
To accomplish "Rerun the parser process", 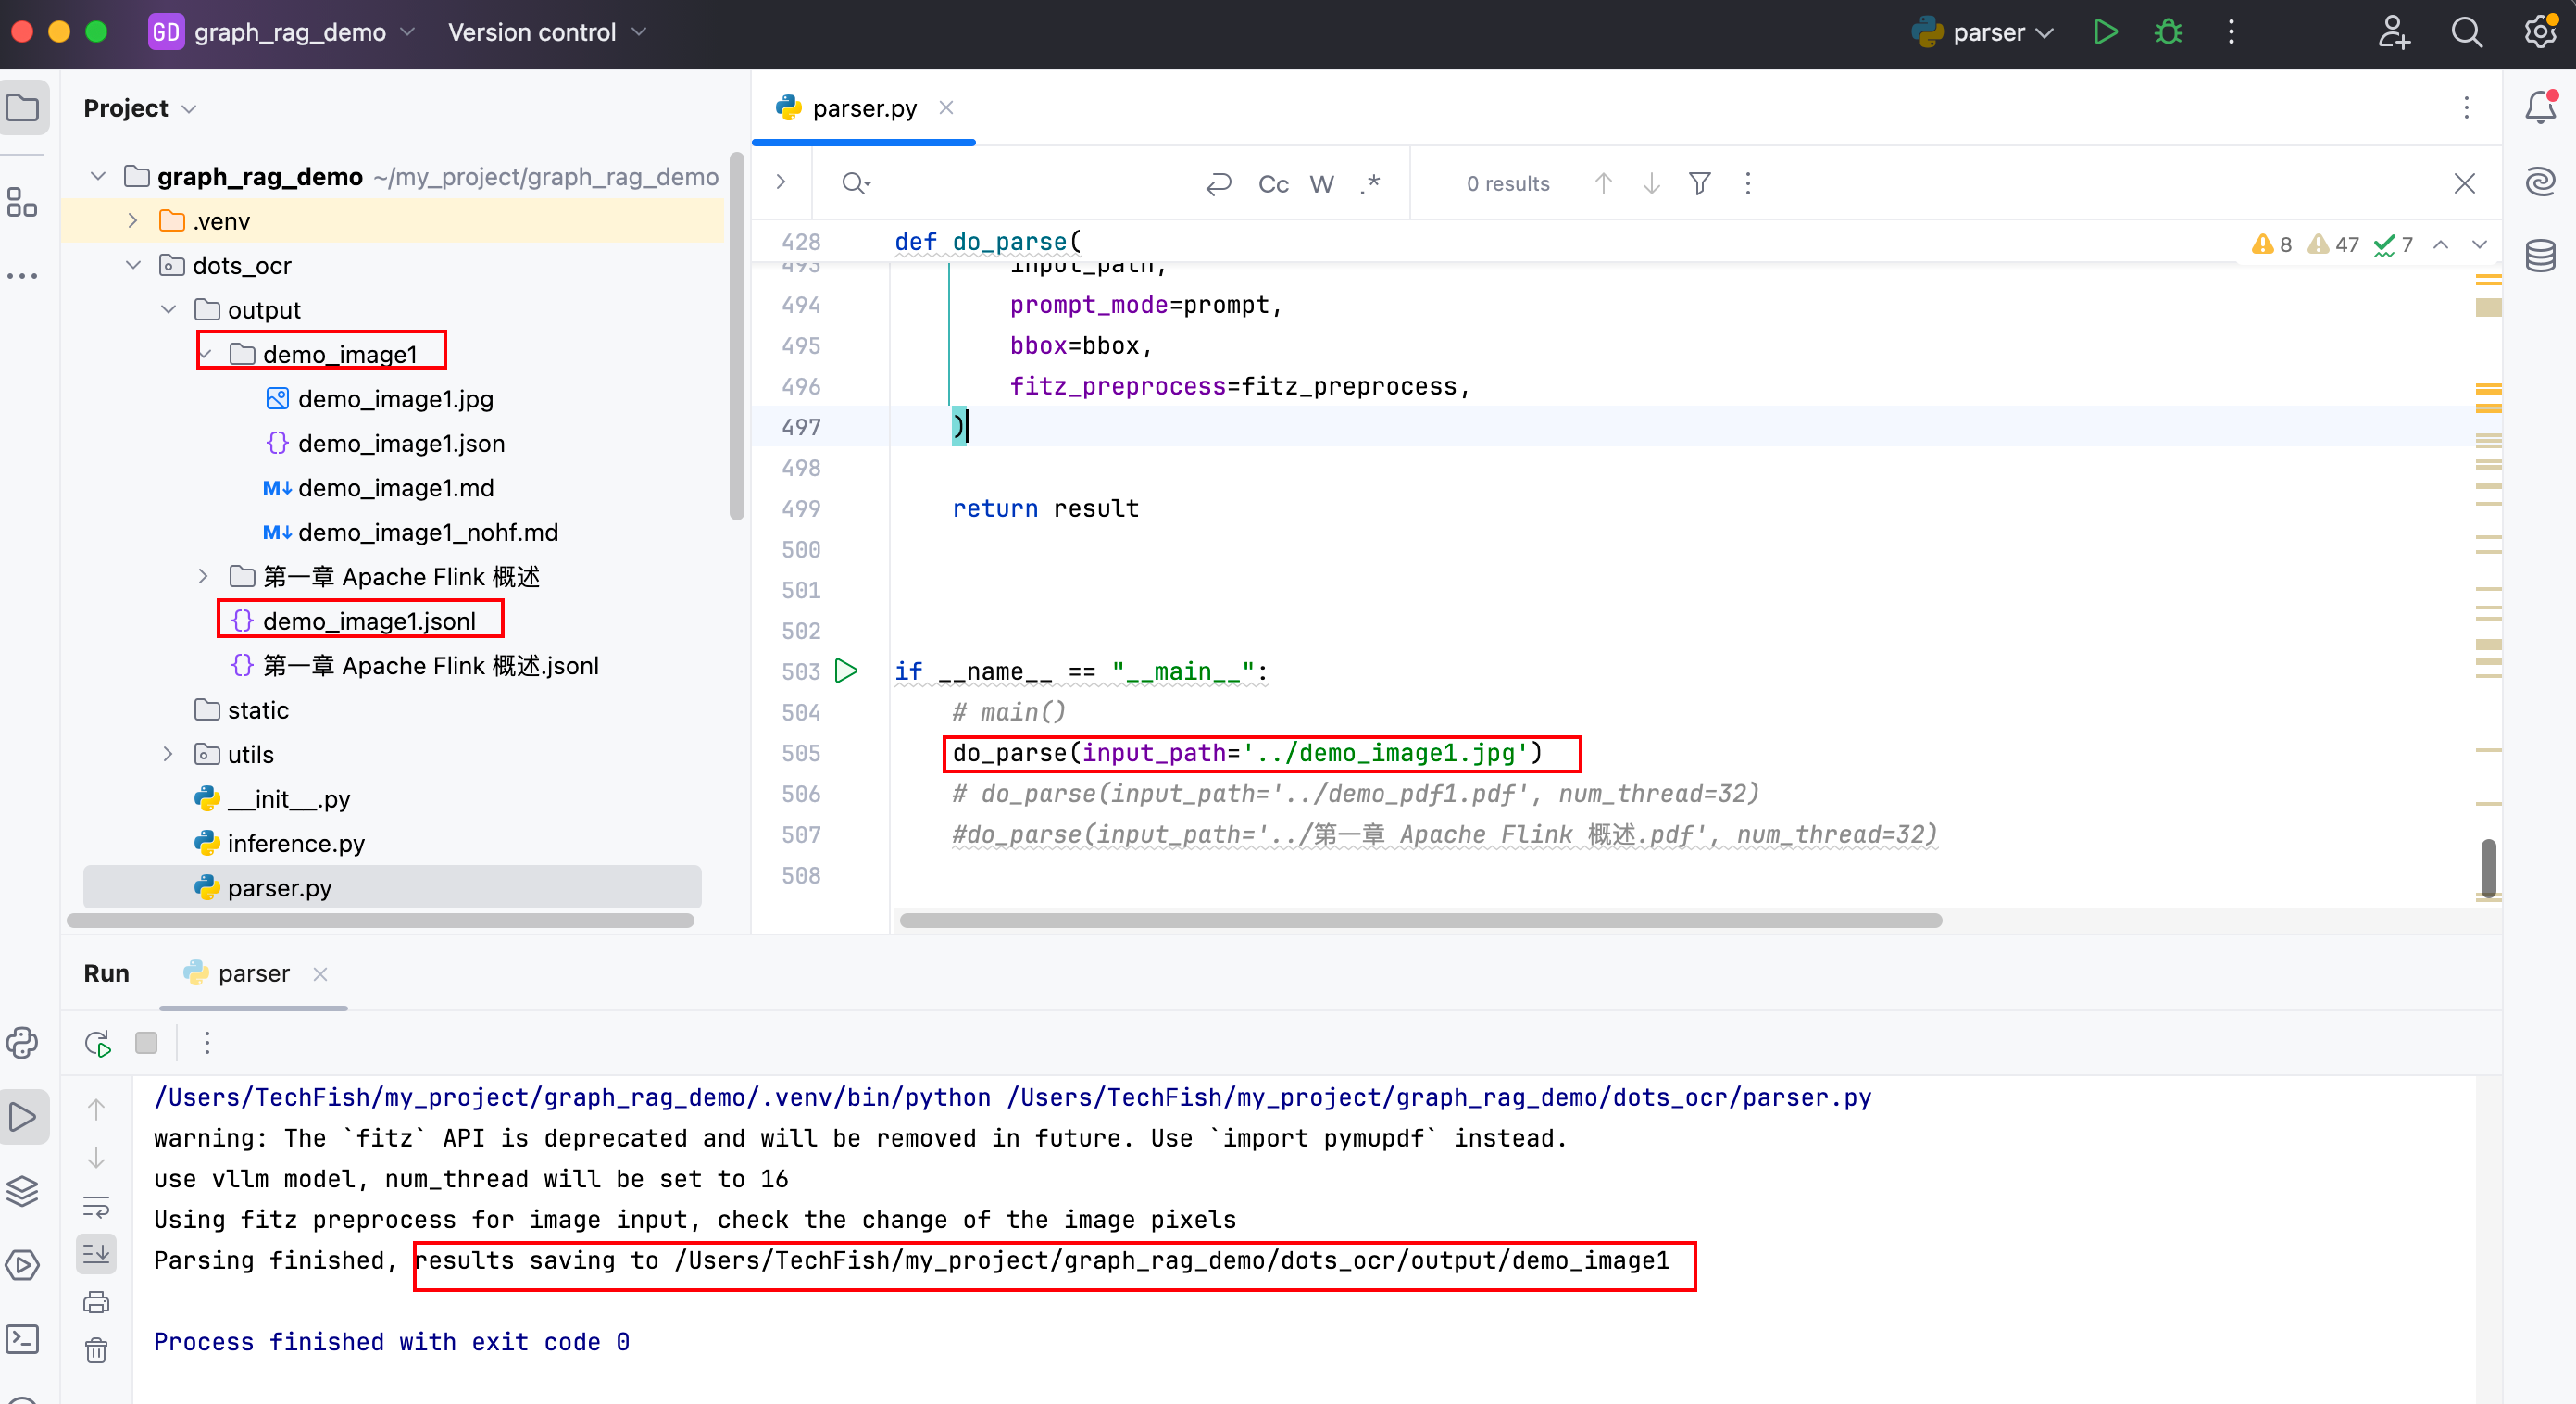I will pyautogui.click(x=97, y=1043).
